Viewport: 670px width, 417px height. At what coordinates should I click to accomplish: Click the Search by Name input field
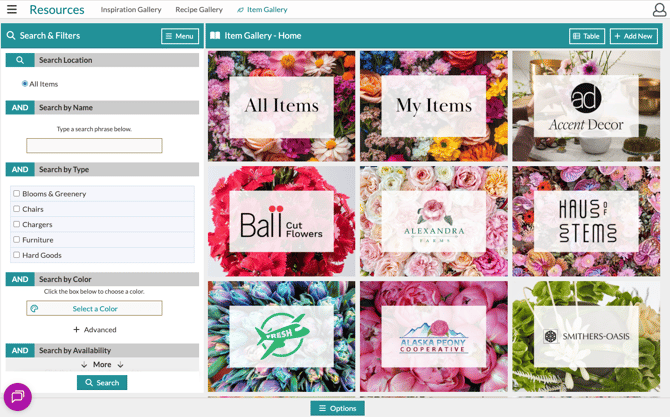94,146
